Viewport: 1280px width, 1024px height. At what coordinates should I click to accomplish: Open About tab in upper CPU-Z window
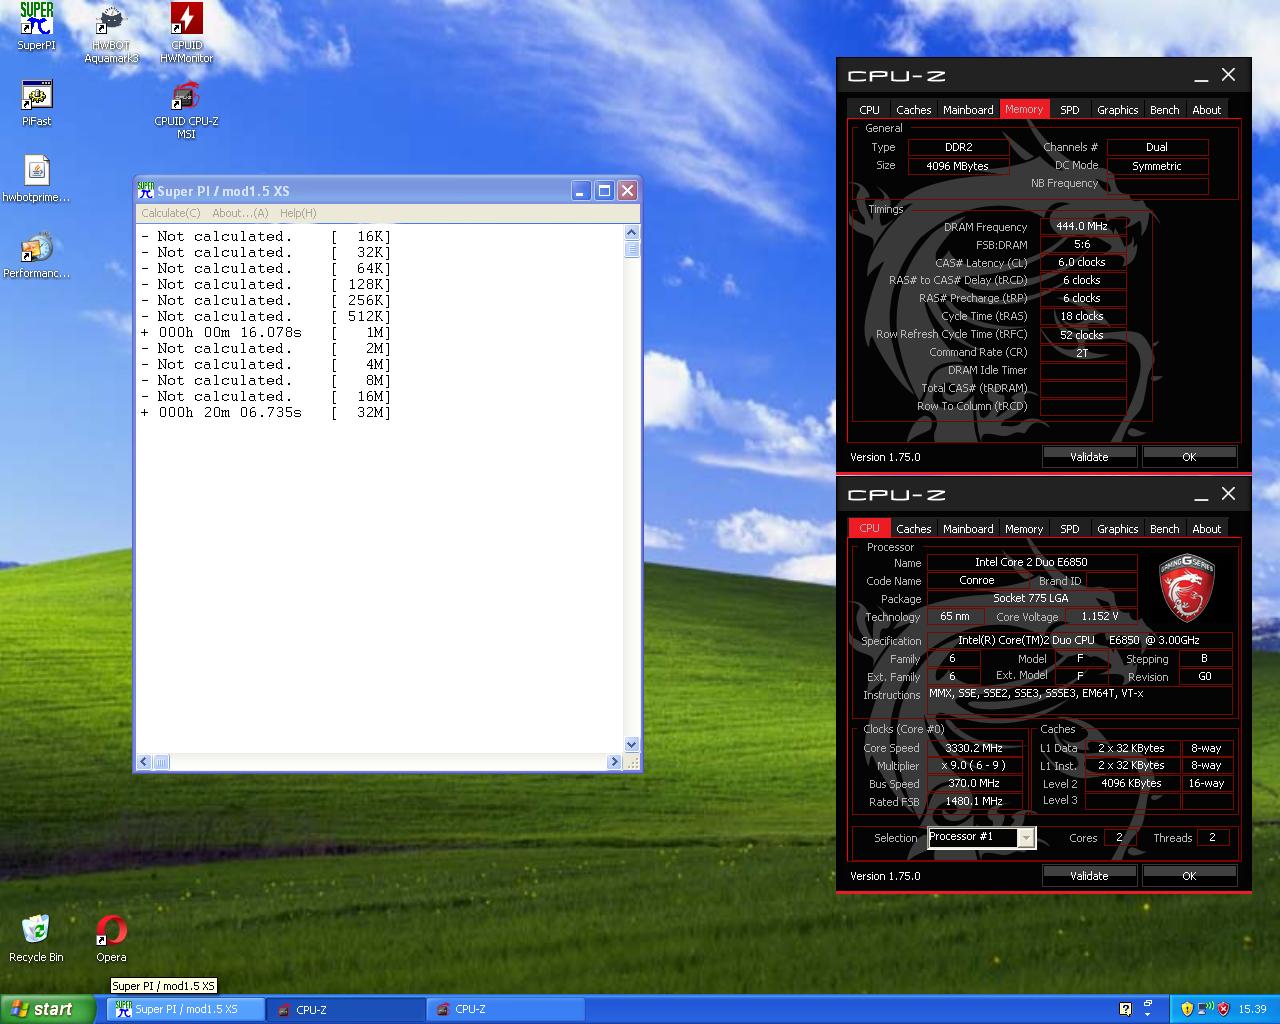coord(1207,110)
